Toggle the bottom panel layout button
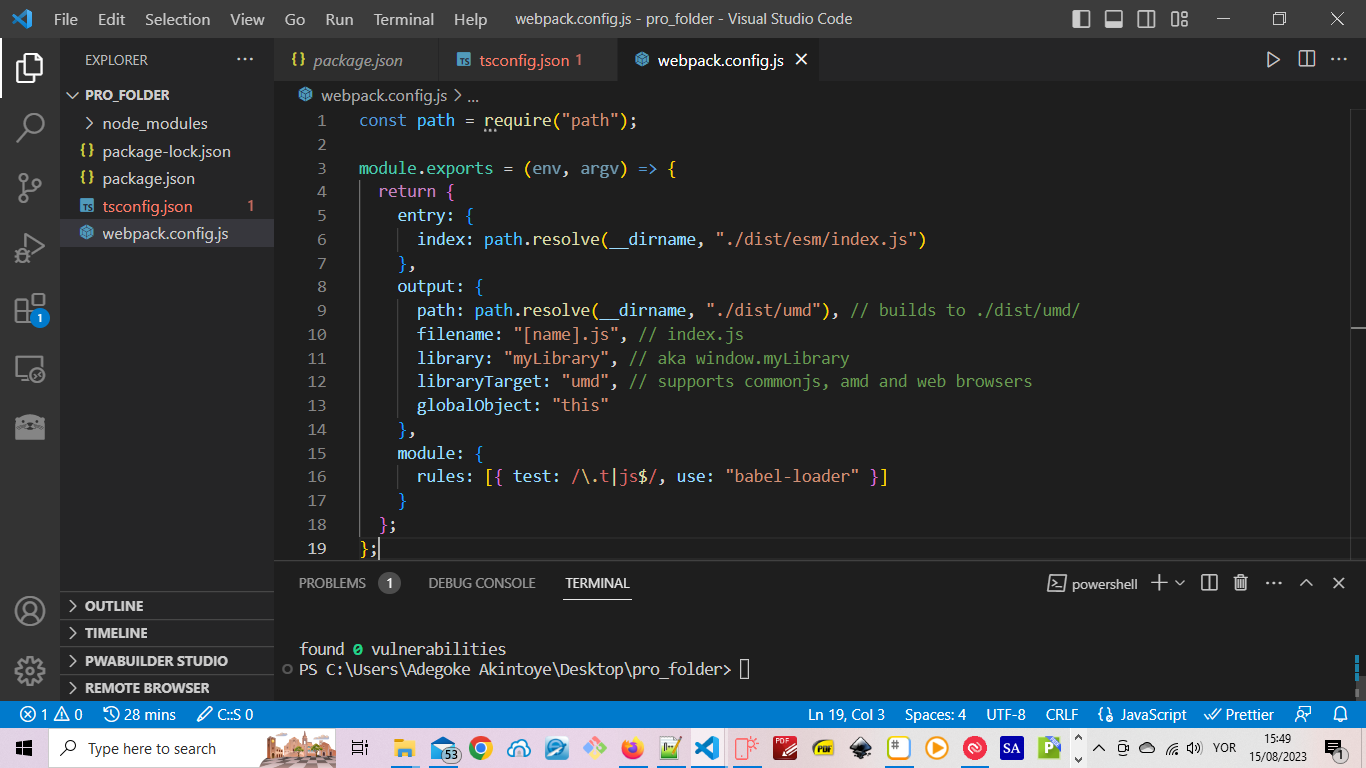Viewport: 1366px width, 768px height. (x=1114, y=20)
